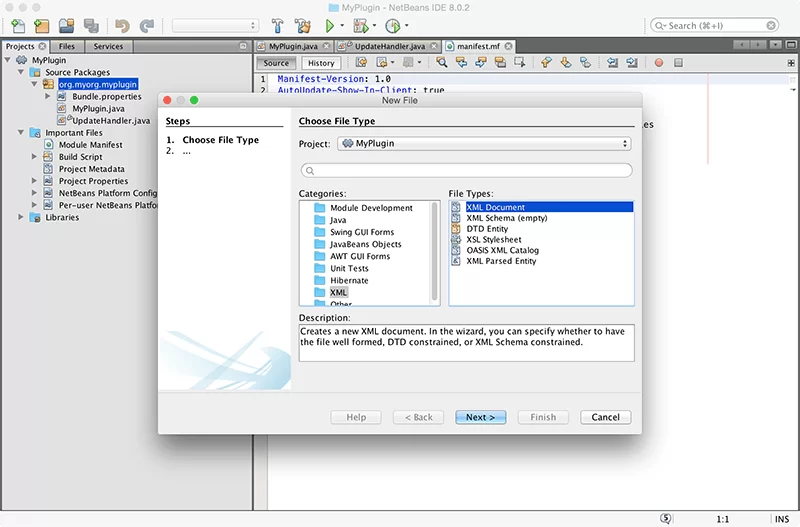800x527 pixels.
Task: Open the Profile Project dropdown arrow
Action: tap(406, 26)
